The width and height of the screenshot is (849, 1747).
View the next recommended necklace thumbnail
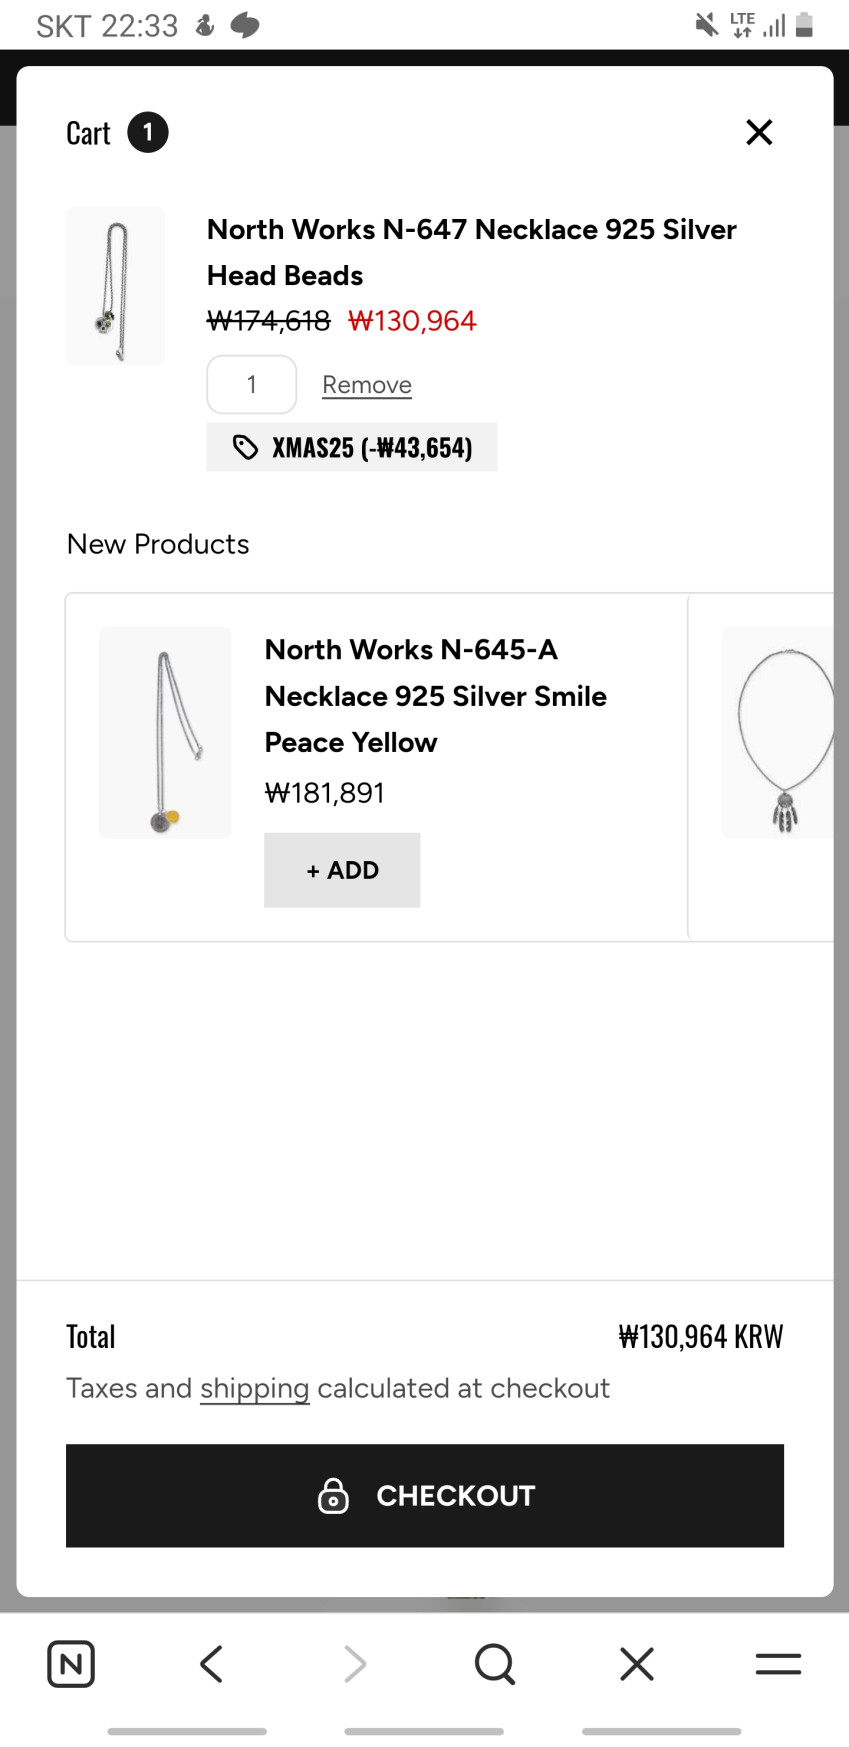780,733
